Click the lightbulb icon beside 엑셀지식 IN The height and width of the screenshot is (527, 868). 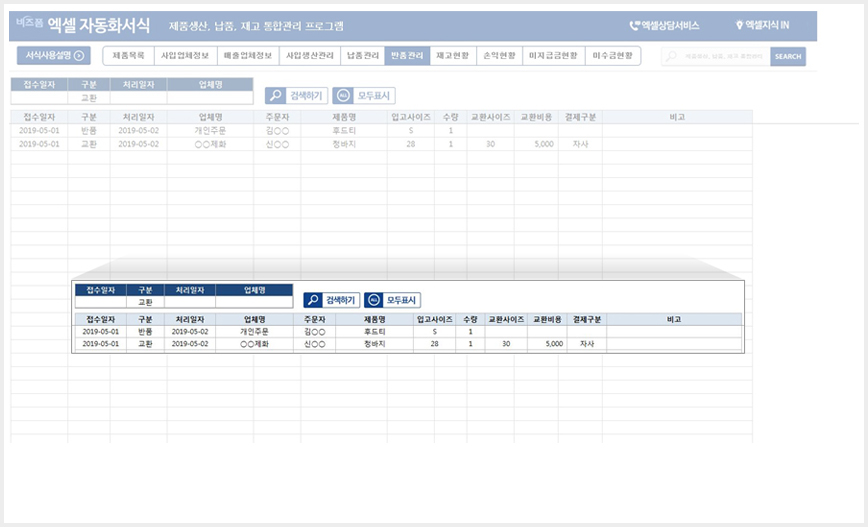point(739,25)
